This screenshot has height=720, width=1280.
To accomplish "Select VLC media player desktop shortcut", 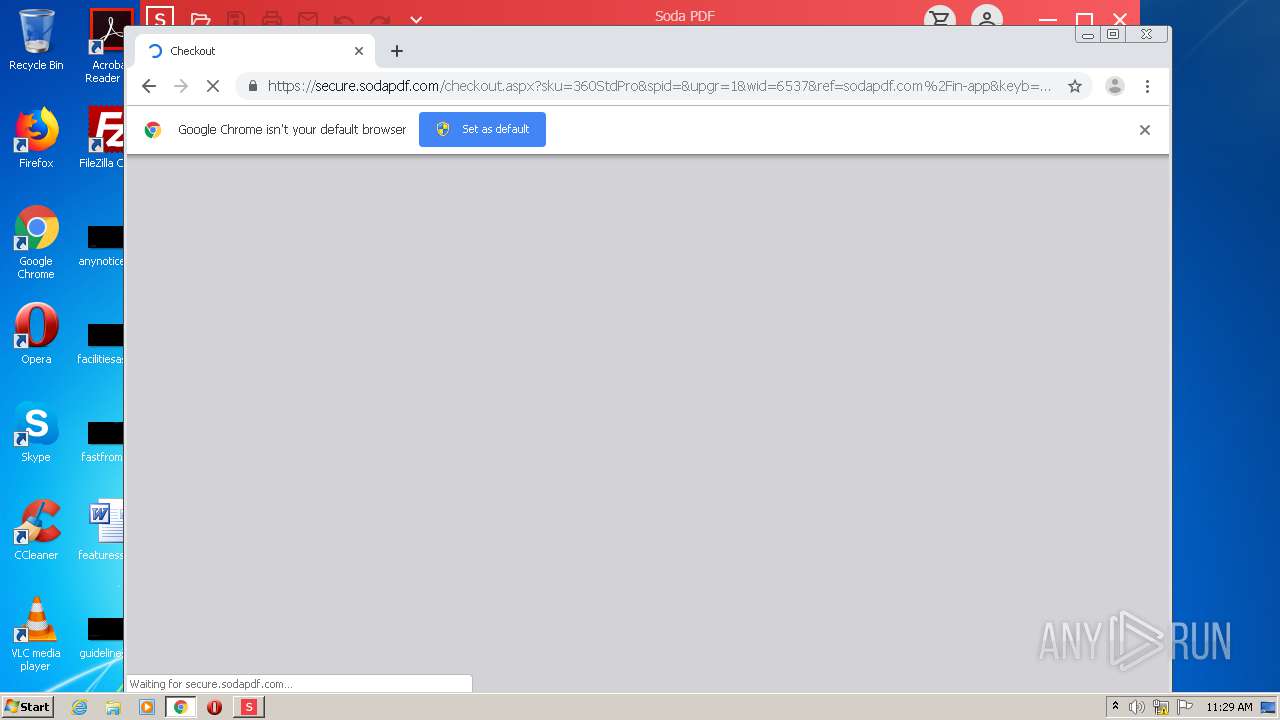I will pyautogui.click(x=36, y=634).
